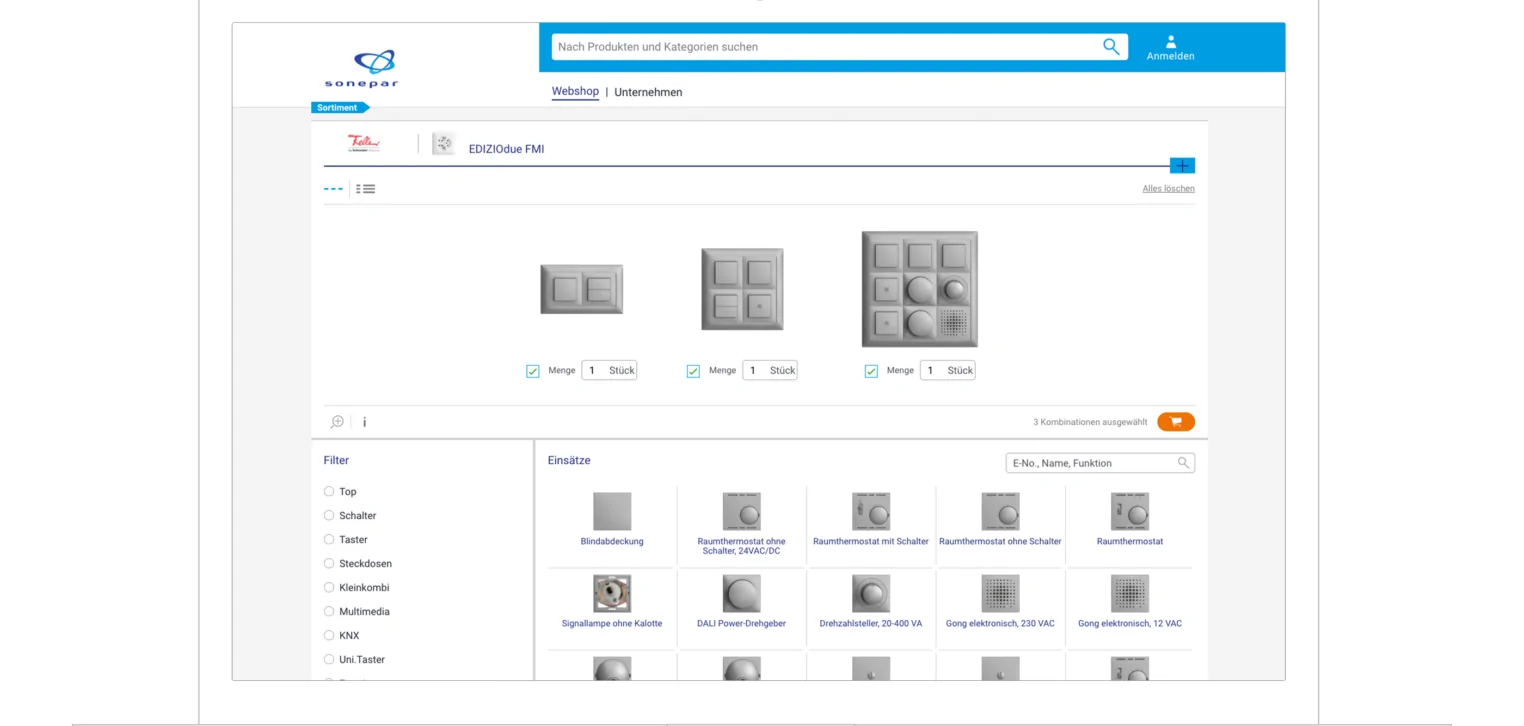
Task: Add selected combinations via orange cart button
Action: [1176, 422]
